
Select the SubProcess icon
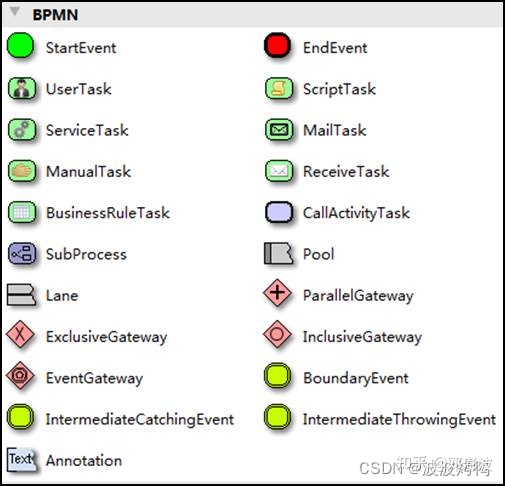tap(22, 253)
